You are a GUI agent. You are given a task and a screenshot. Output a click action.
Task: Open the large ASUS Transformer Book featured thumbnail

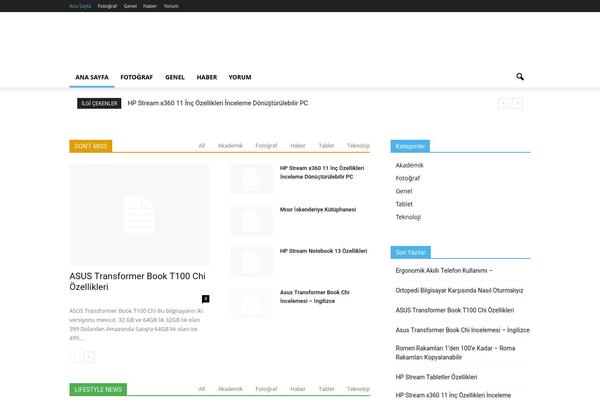[139, 214]
